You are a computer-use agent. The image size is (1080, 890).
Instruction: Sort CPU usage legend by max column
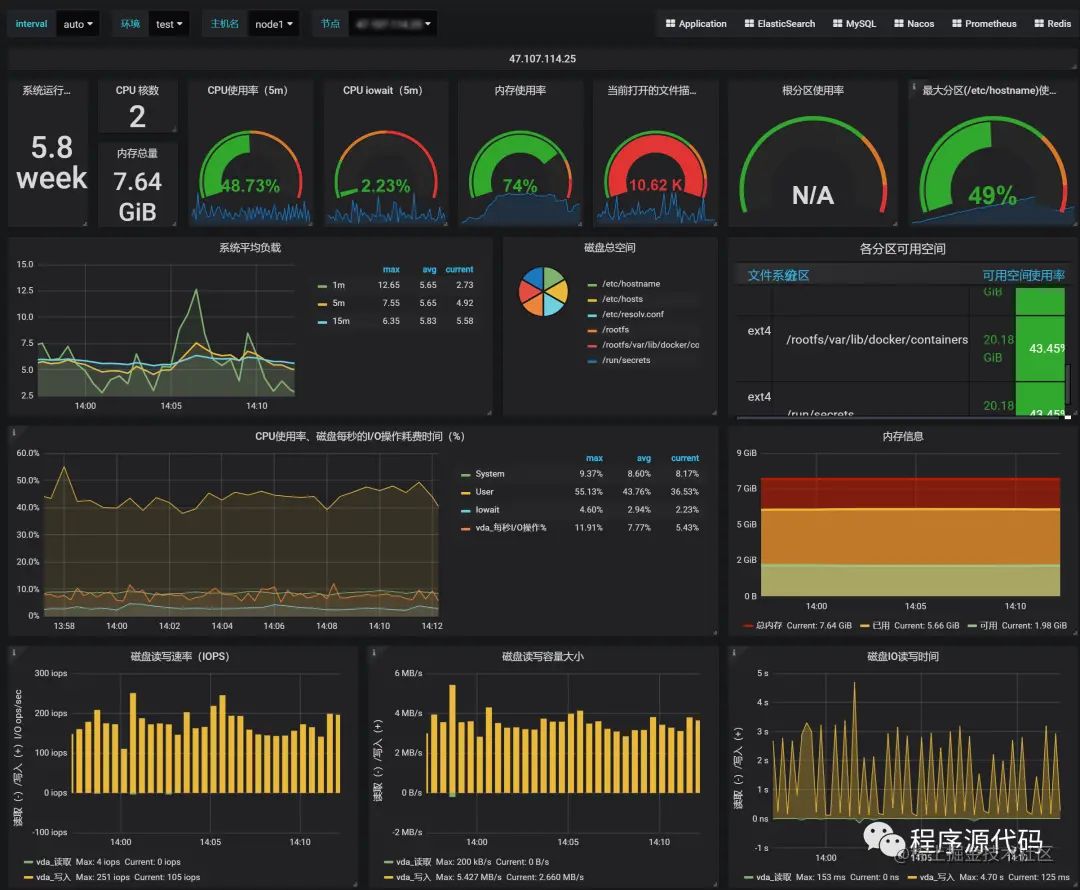point(594,458)
